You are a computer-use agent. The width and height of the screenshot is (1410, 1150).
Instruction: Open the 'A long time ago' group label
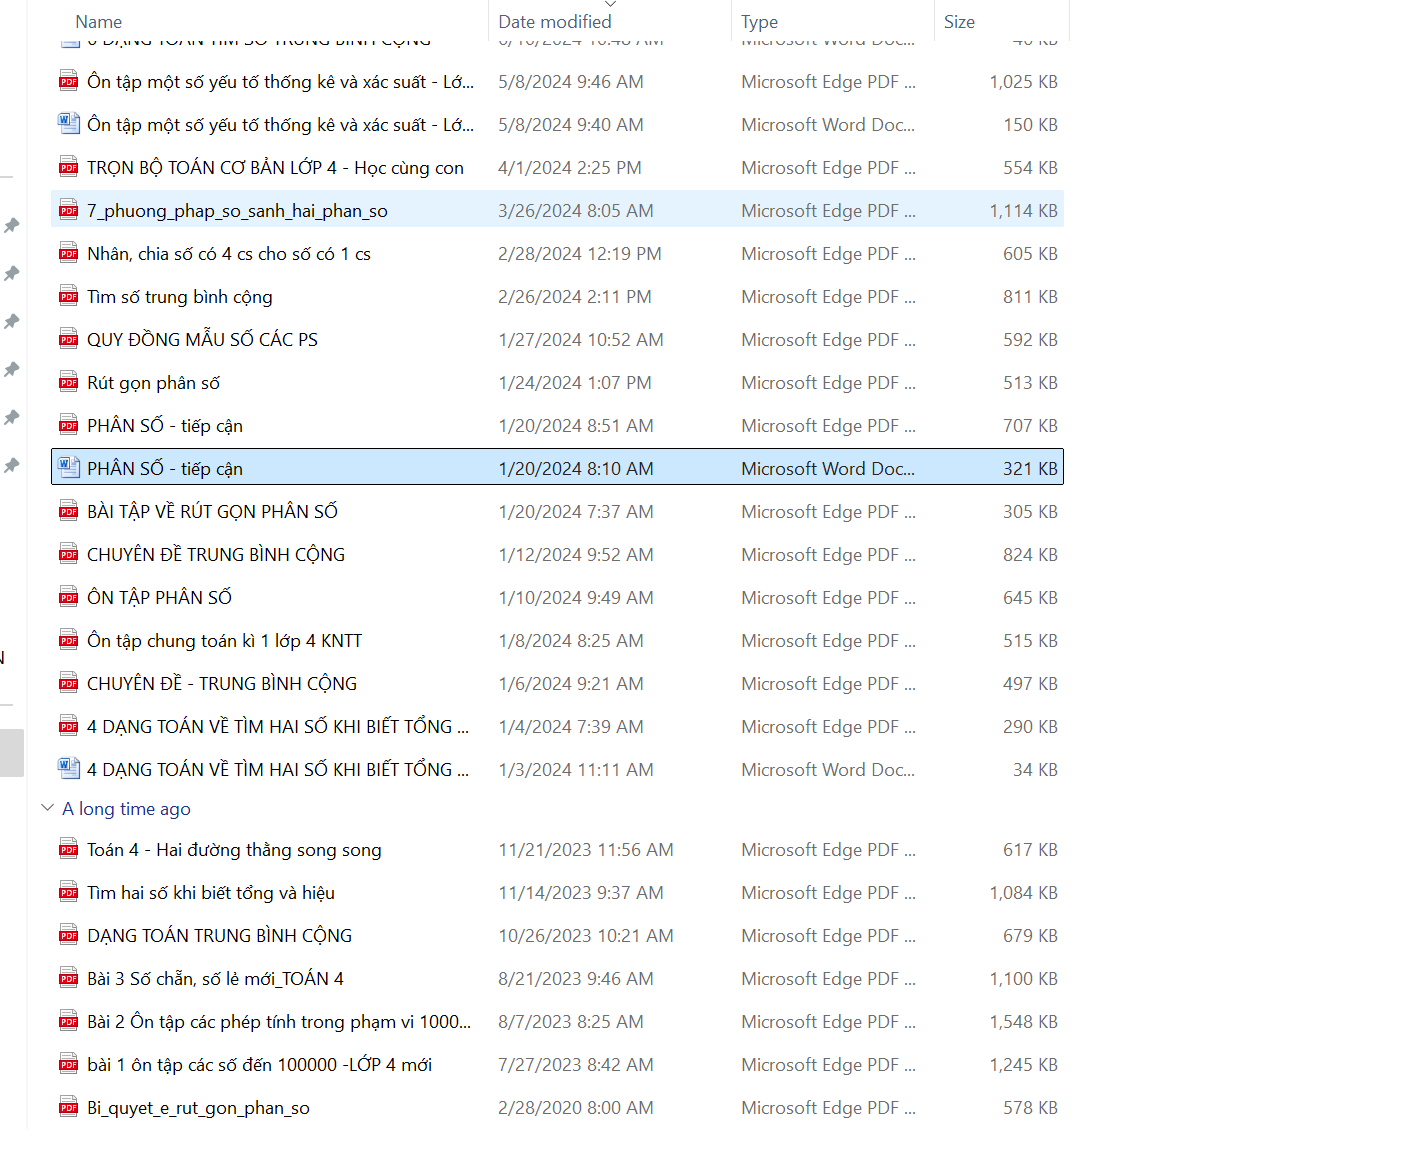pos(126,808)
